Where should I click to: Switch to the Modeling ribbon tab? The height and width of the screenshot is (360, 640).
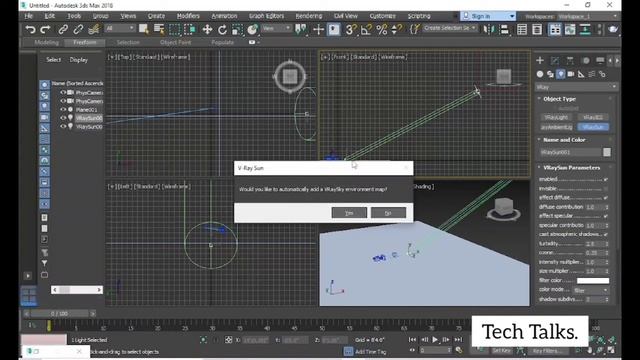pos(47,42)
